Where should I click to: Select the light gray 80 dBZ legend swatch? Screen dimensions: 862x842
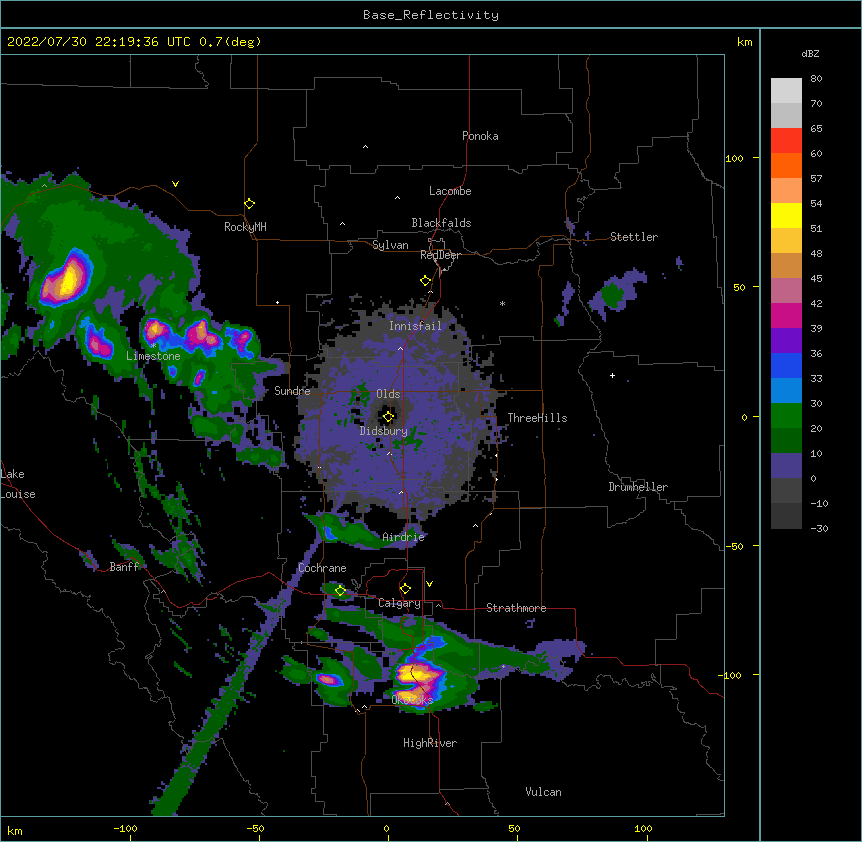click(786, 91)
